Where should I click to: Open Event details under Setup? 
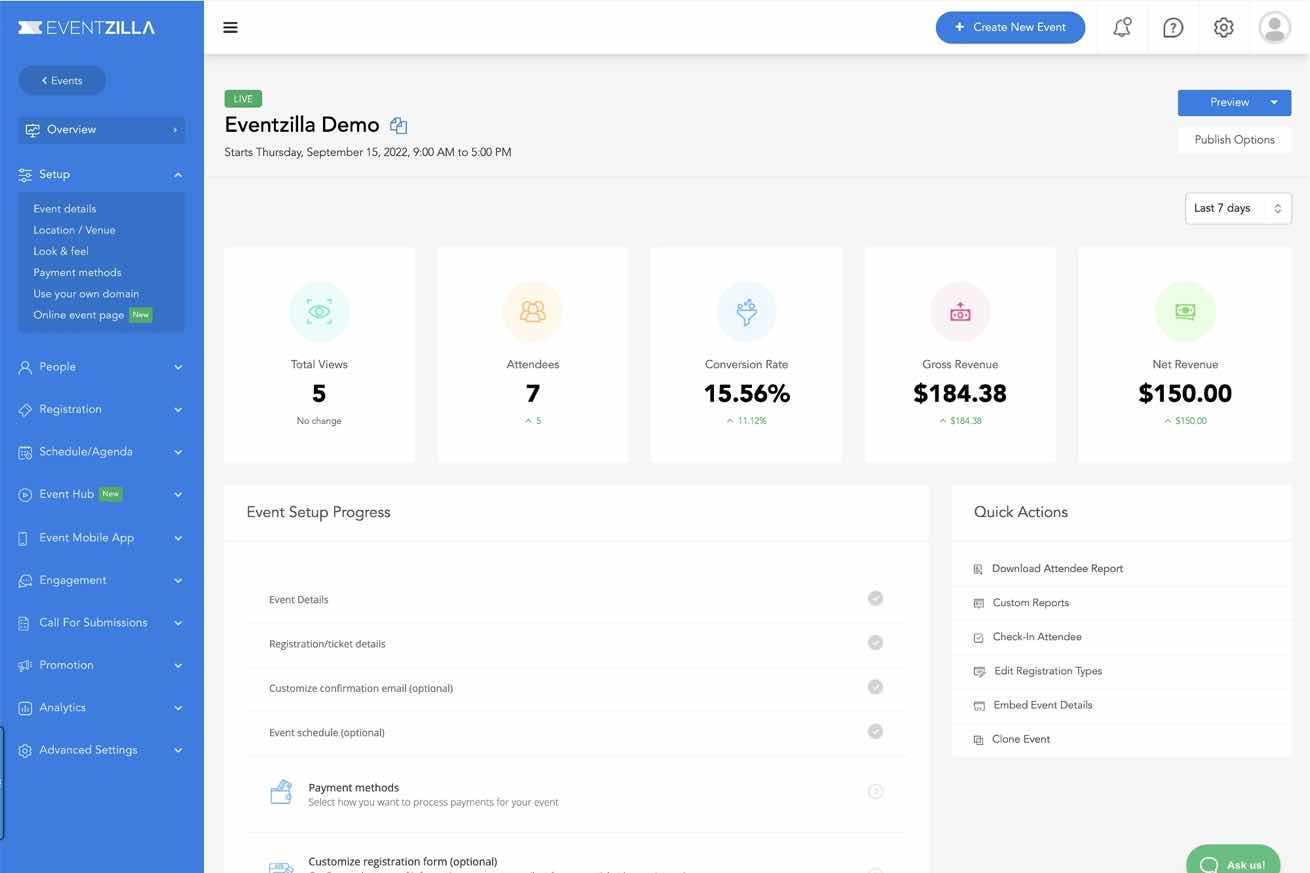tap(65, 209)
